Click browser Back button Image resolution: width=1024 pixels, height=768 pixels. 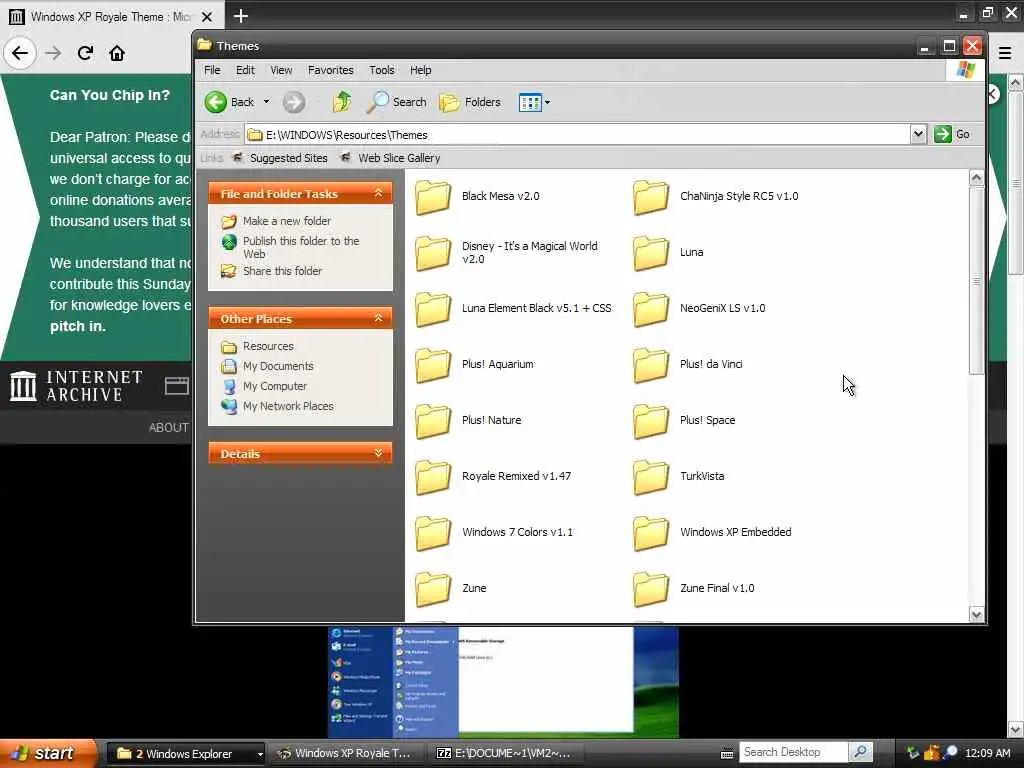(20, 53)
